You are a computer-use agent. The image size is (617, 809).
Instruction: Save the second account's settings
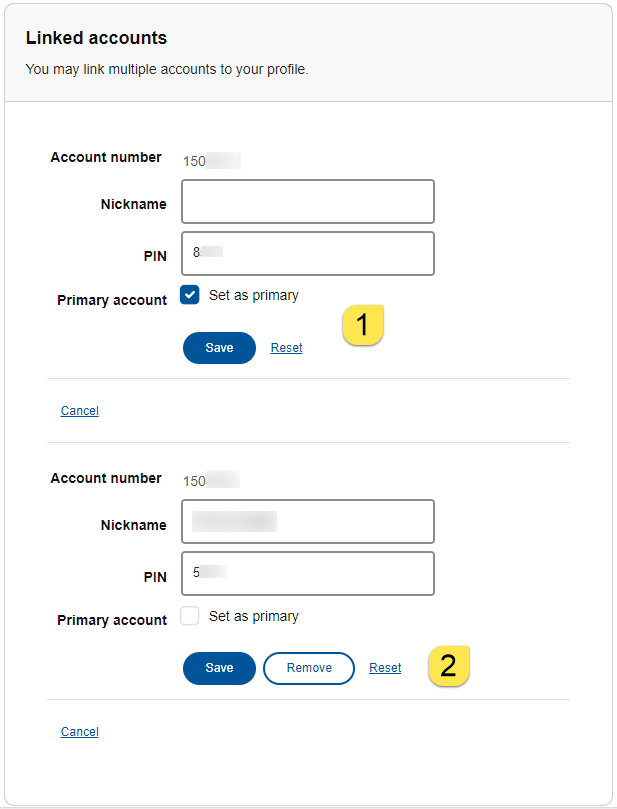click(219, 667)
